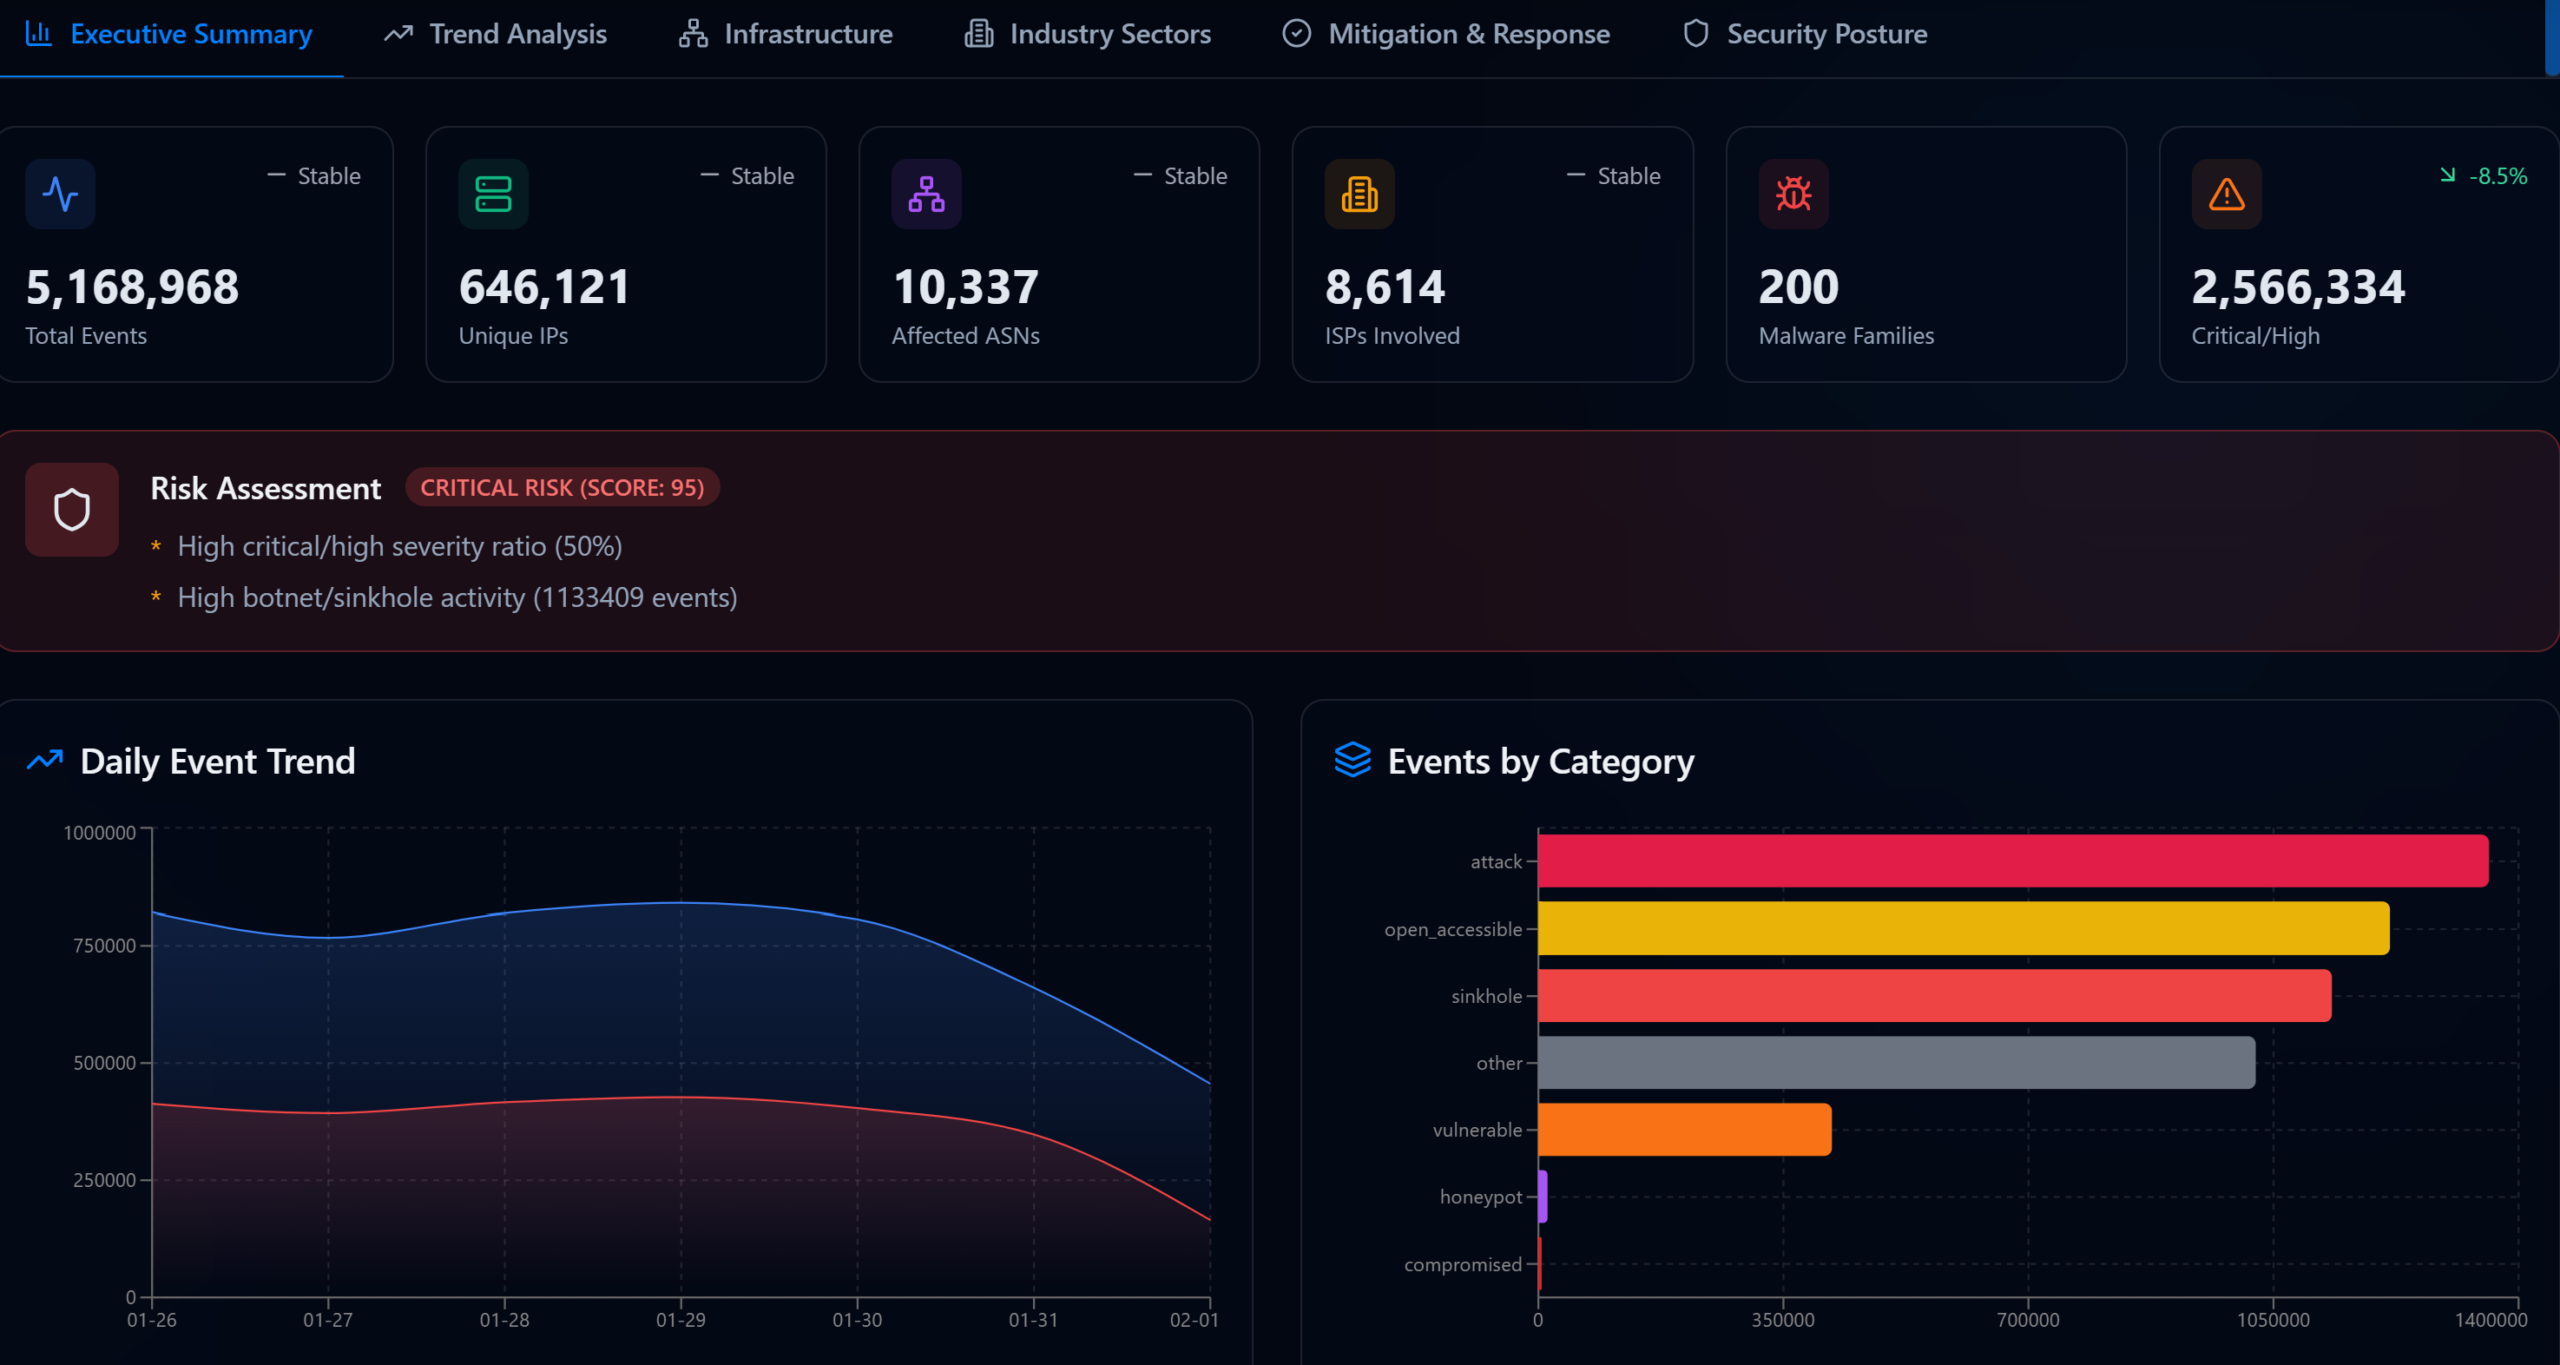Click the Daily Event Trend arrow icon
The width and height of the screenshot is (2560, 1365).
click(45, 760)
